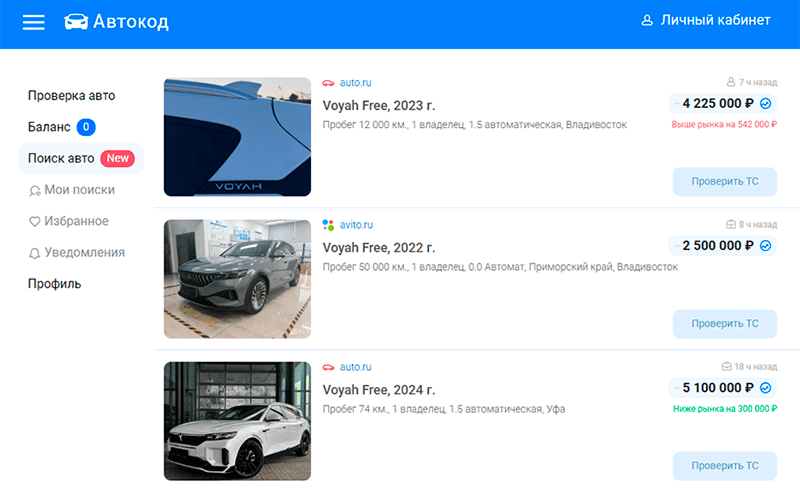The image size is (800, 500).
Task: Open Мои поиски
Action: pyautogui.click(x=79, y=190)
